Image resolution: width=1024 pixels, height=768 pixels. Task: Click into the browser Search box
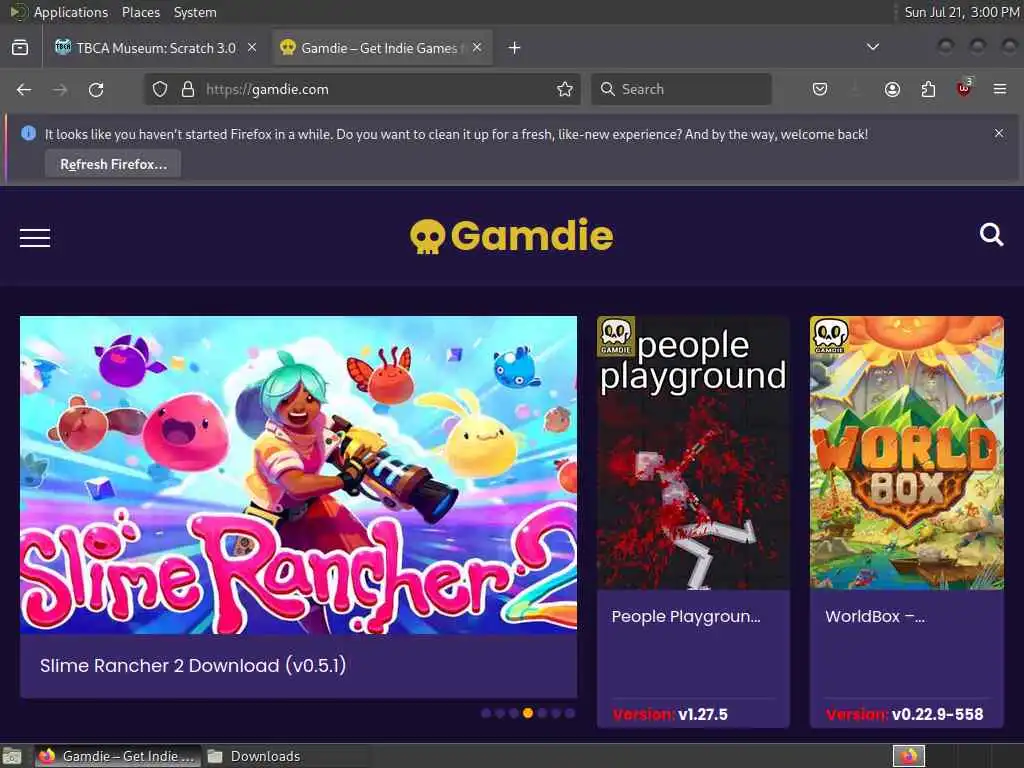click(x=681, y=89)
